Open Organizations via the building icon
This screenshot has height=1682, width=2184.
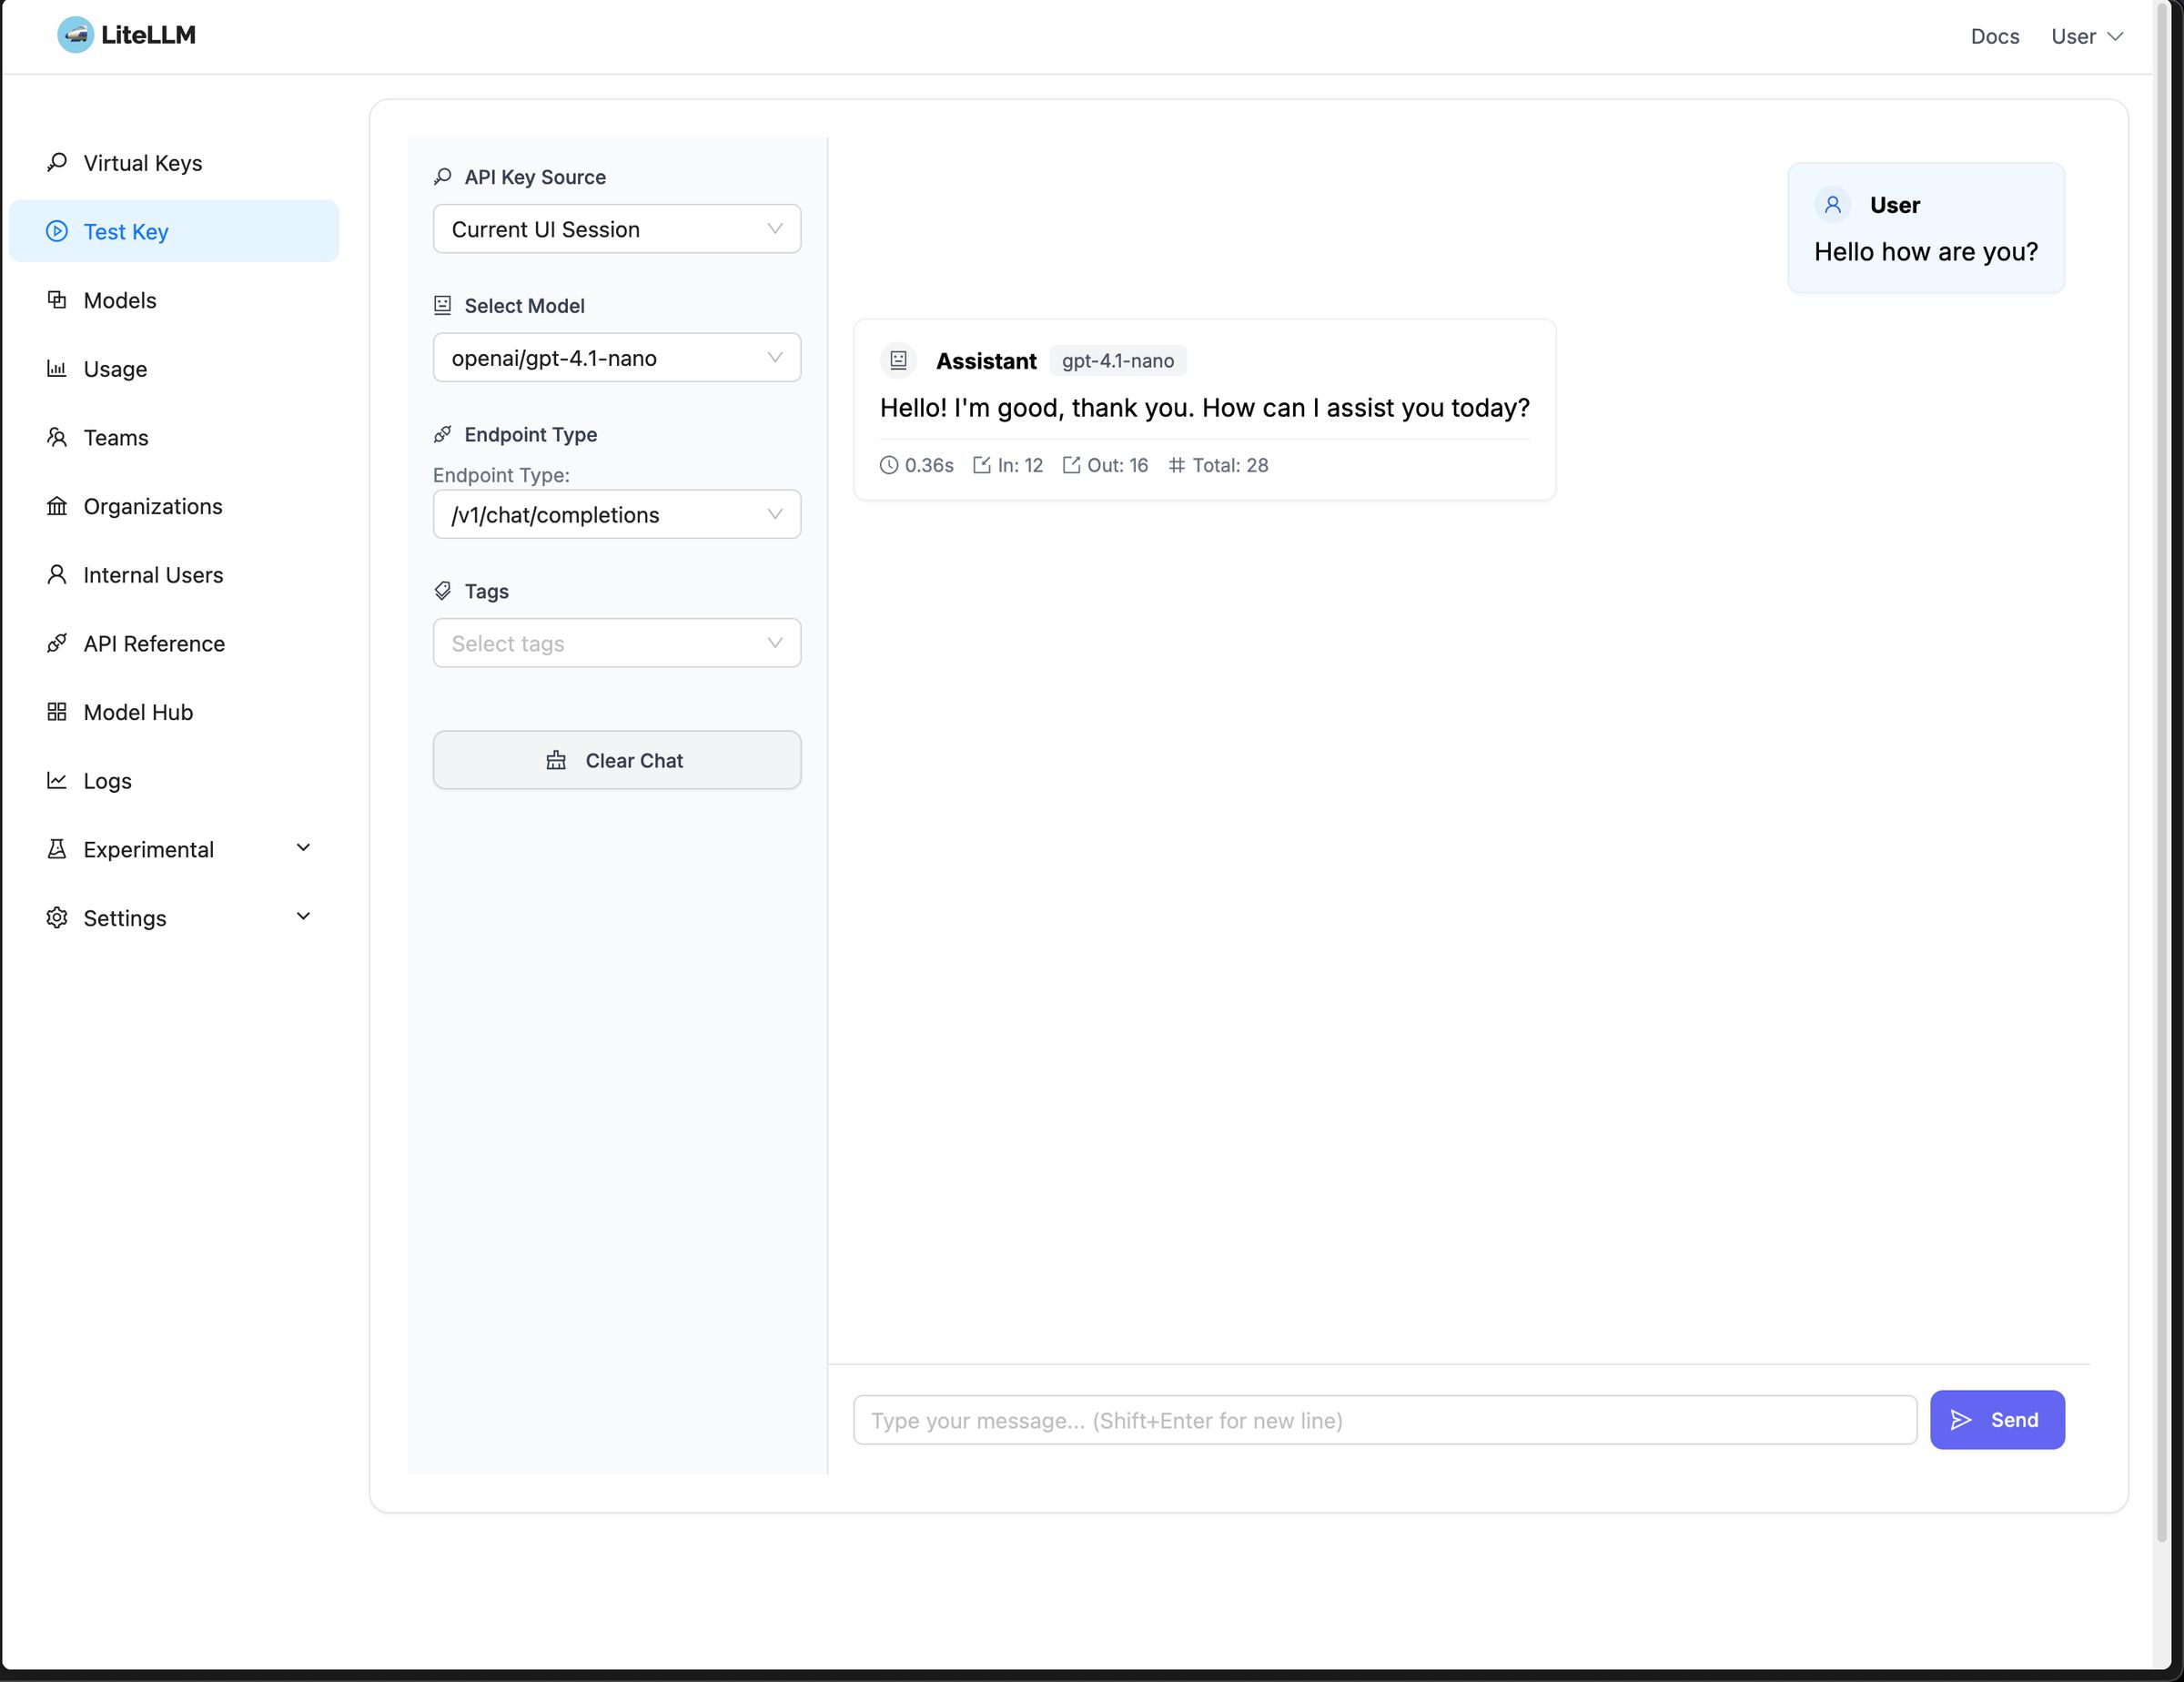click(57, 506)
